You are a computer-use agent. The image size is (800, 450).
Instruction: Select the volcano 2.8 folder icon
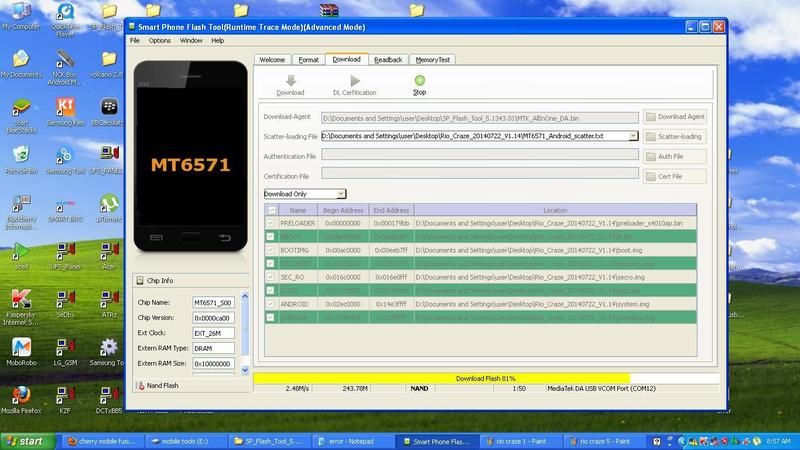pyautogui.click(x=108, y=64)
